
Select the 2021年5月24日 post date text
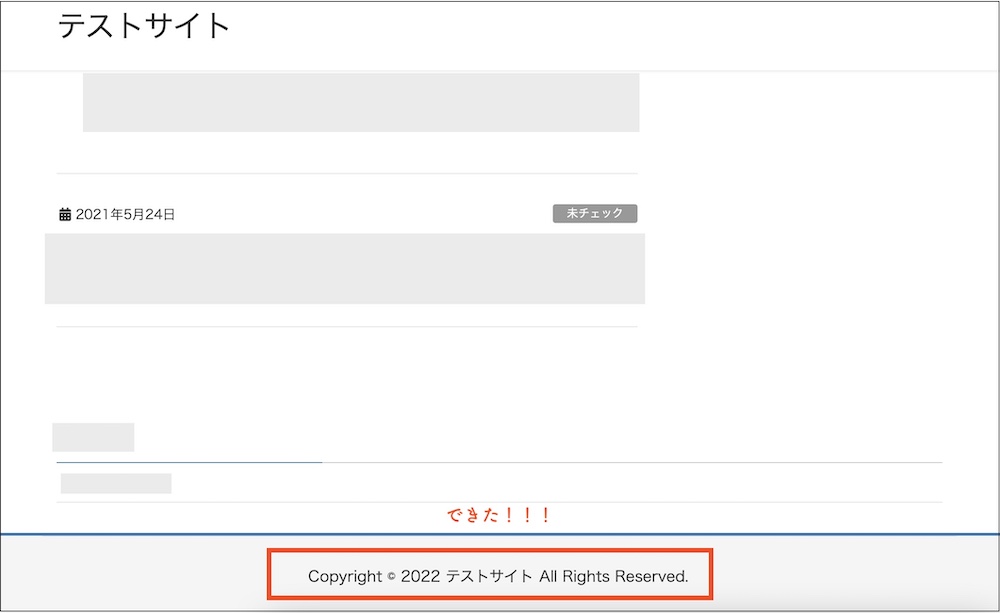click(125, 214)
